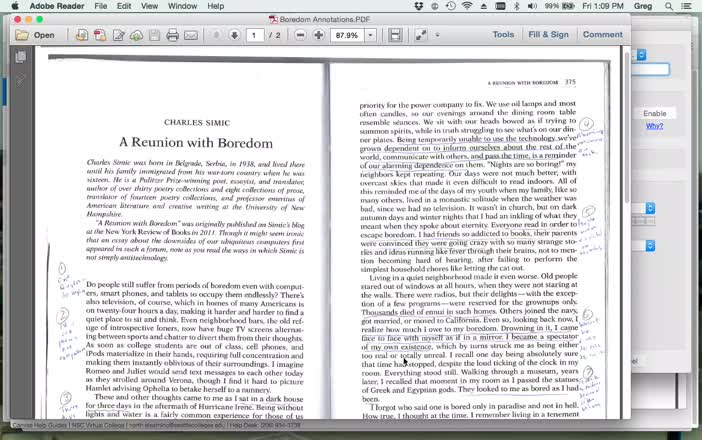Open the page thumbnails panel in sidebar
The image size is (702, 440).
(x=19, y=58)
